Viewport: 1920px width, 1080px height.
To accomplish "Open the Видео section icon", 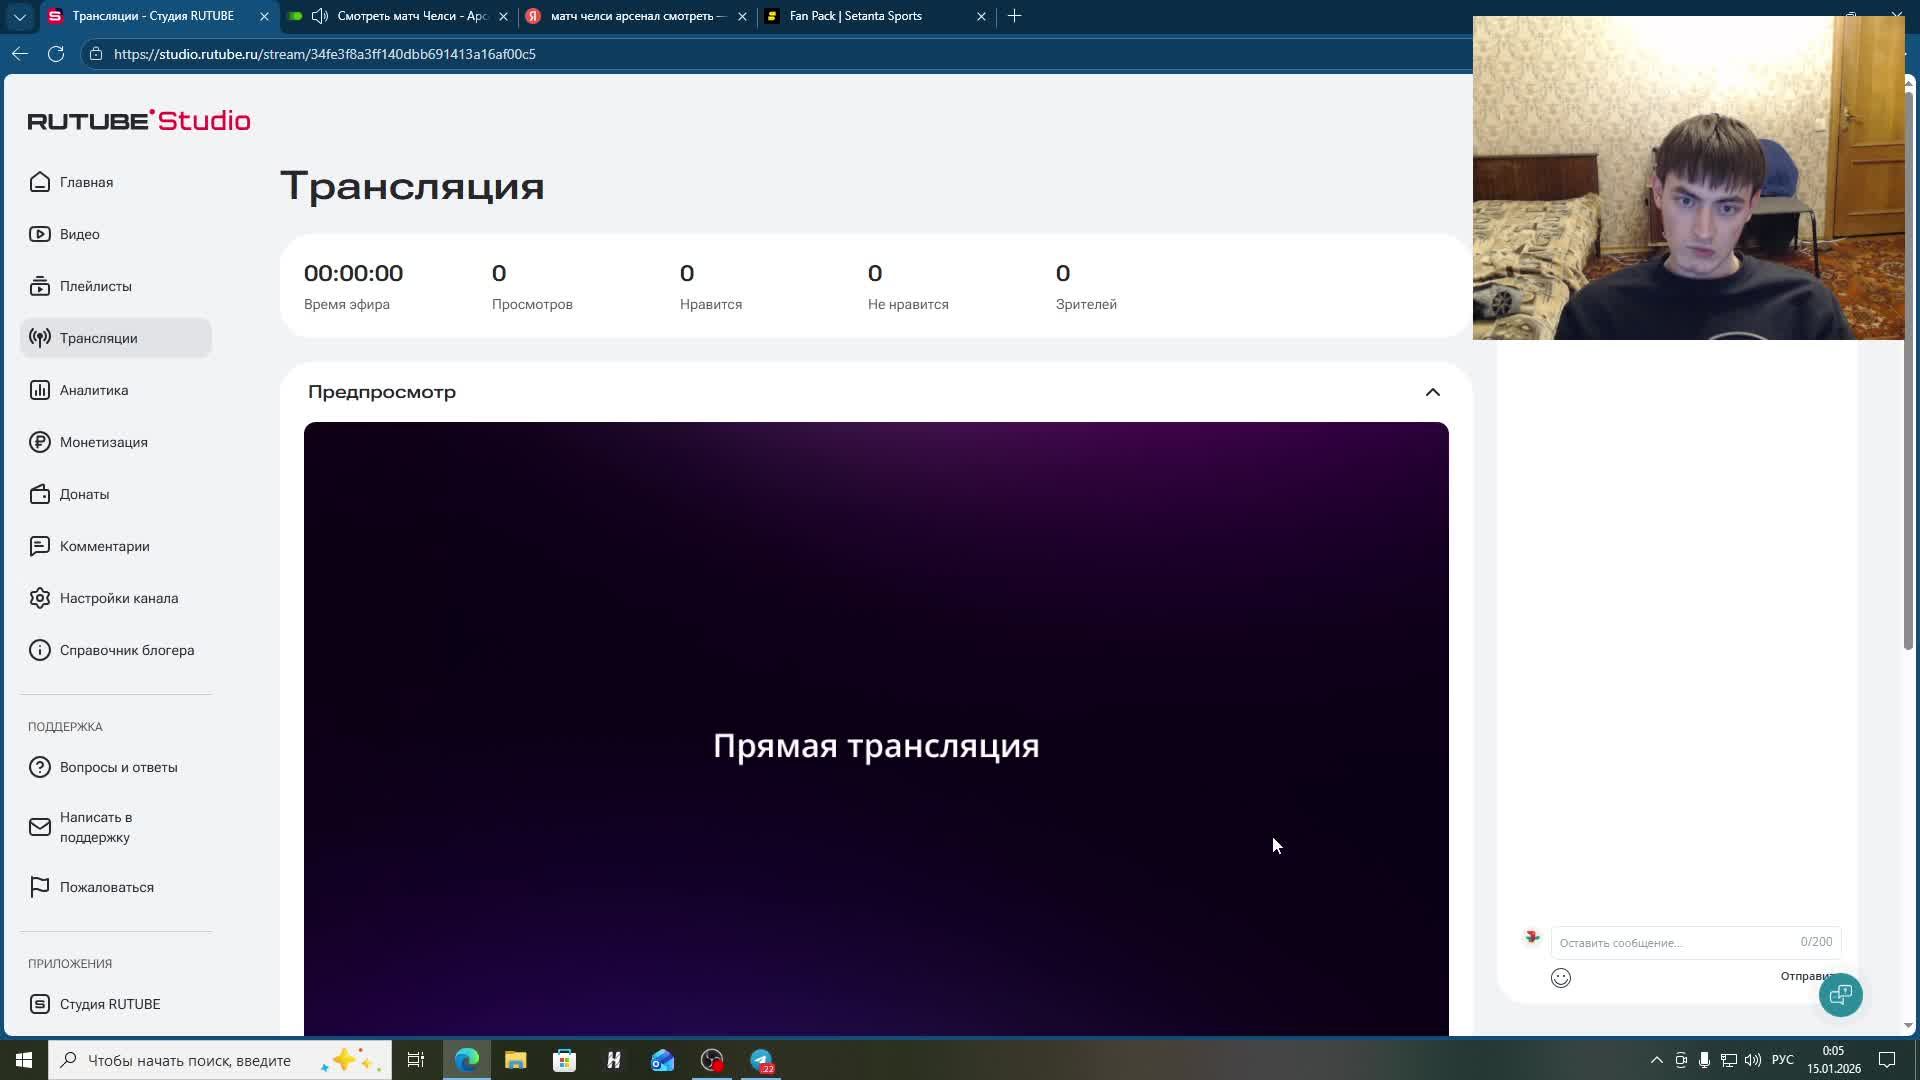I will point(40,234).
